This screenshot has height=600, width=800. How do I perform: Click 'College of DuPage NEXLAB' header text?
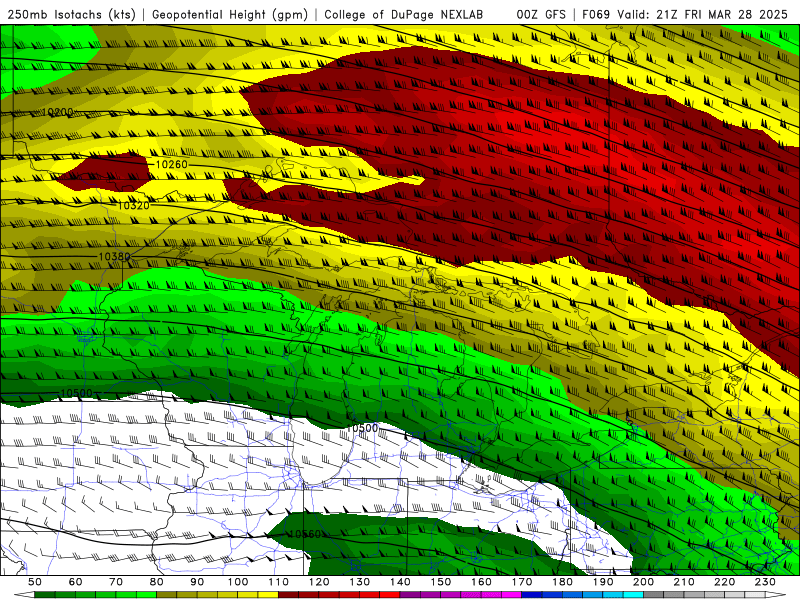(x=404, y=14)
